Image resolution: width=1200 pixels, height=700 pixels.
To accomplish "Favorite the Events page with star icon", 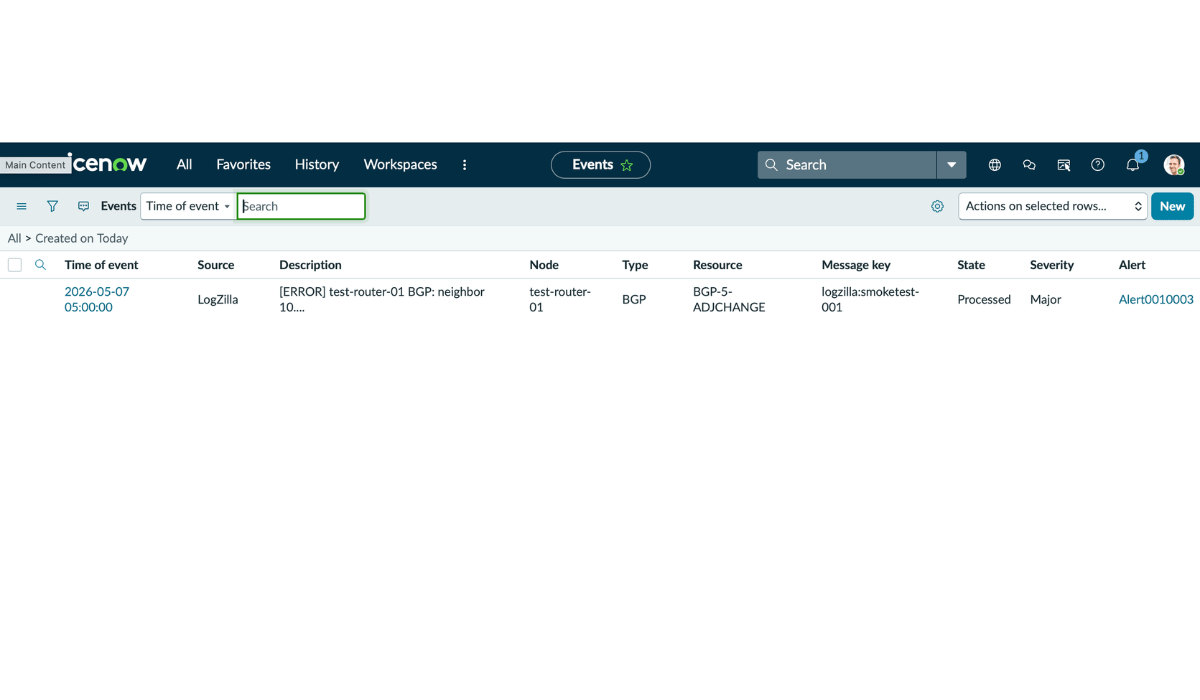I will pyautogui.click(x=627, y=165).
